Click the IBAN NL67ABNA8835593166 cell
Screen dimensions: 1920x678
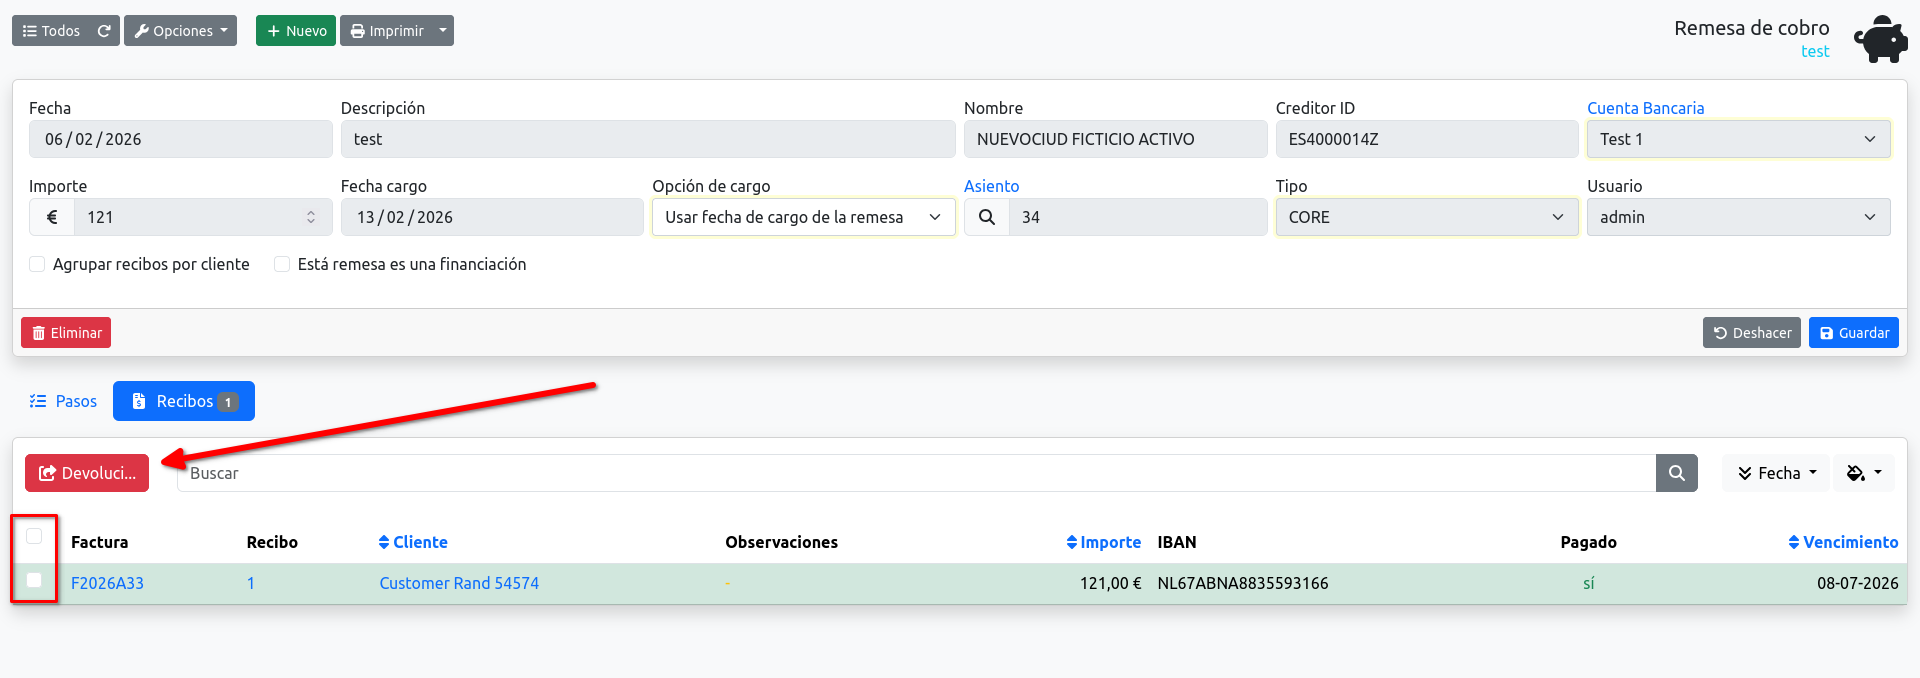(x=1243, y=583)
